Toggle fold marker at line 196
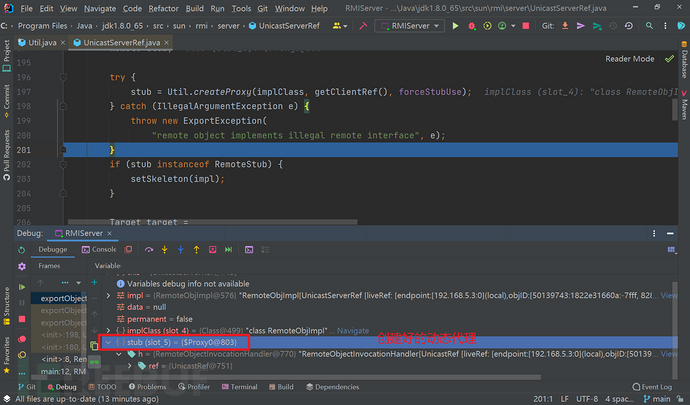Screen dimensions: 690x405 [63, 77]
